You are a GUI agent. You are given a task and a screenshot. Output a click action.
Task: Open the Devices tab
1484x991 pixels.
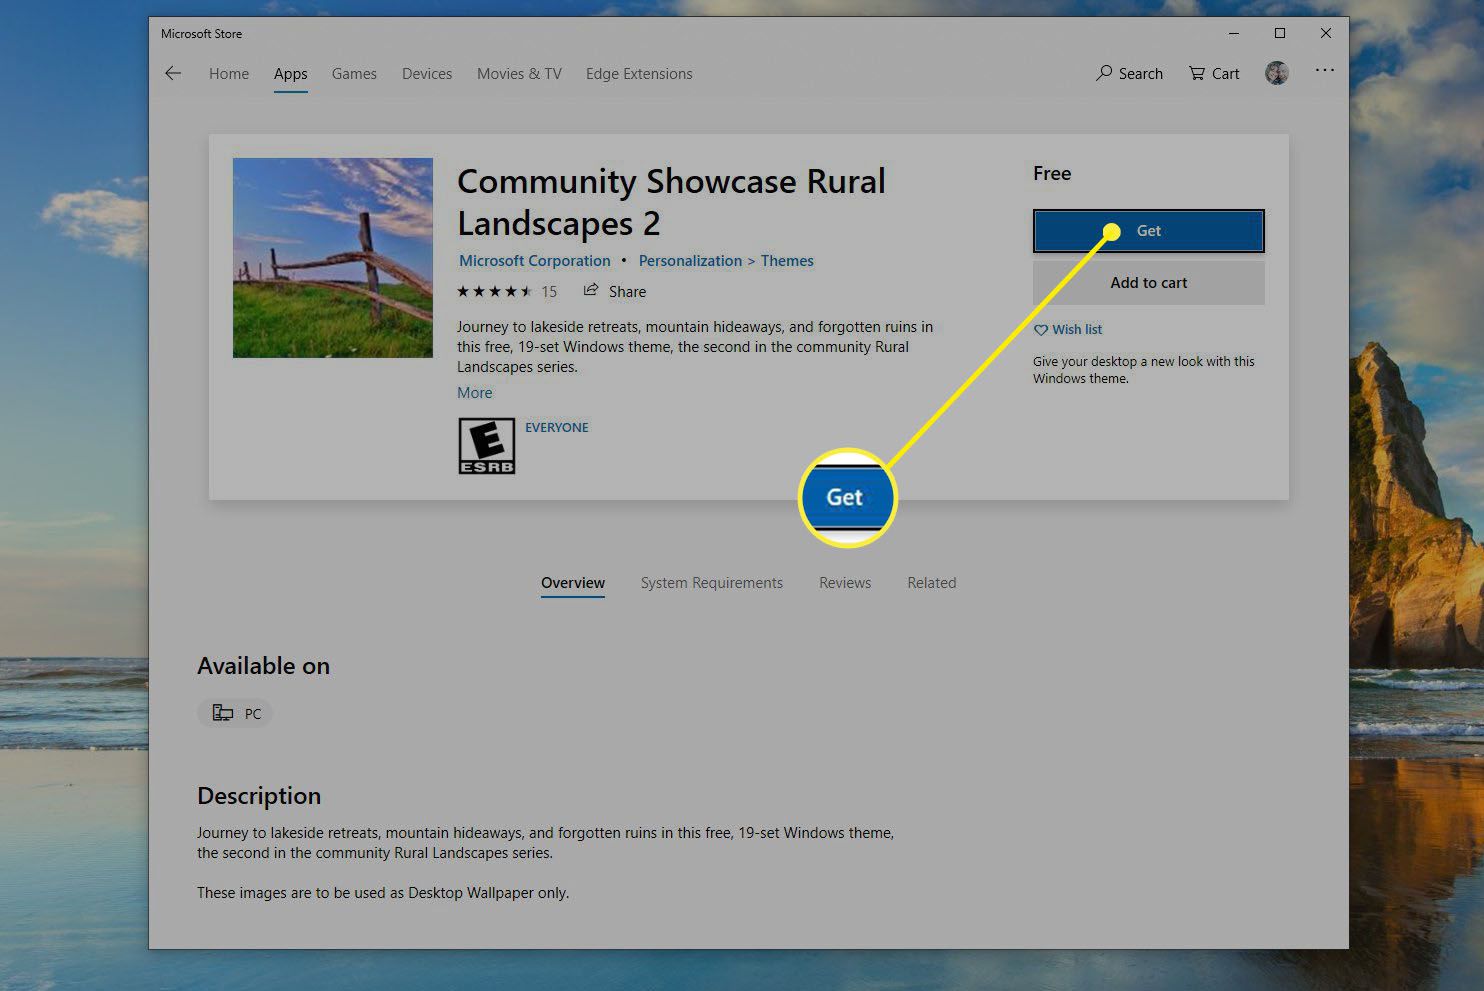pyautogui.click(x=427, y=74)
